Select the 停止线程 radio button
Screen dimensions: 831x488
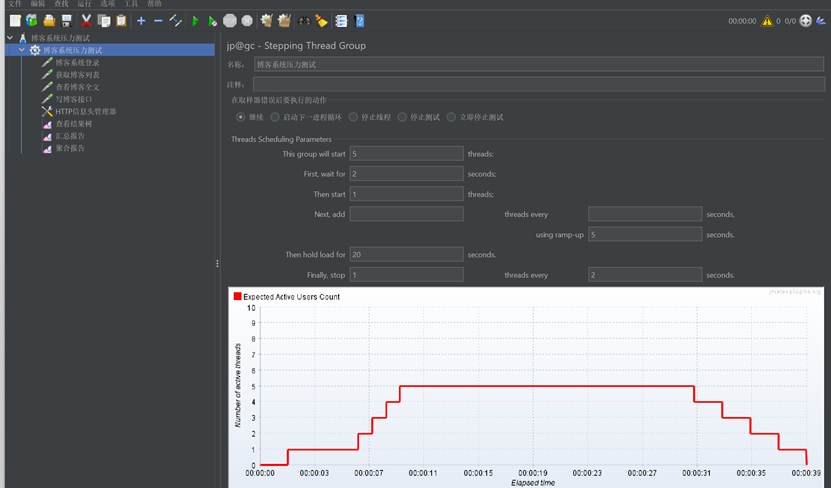coord(353,117)
